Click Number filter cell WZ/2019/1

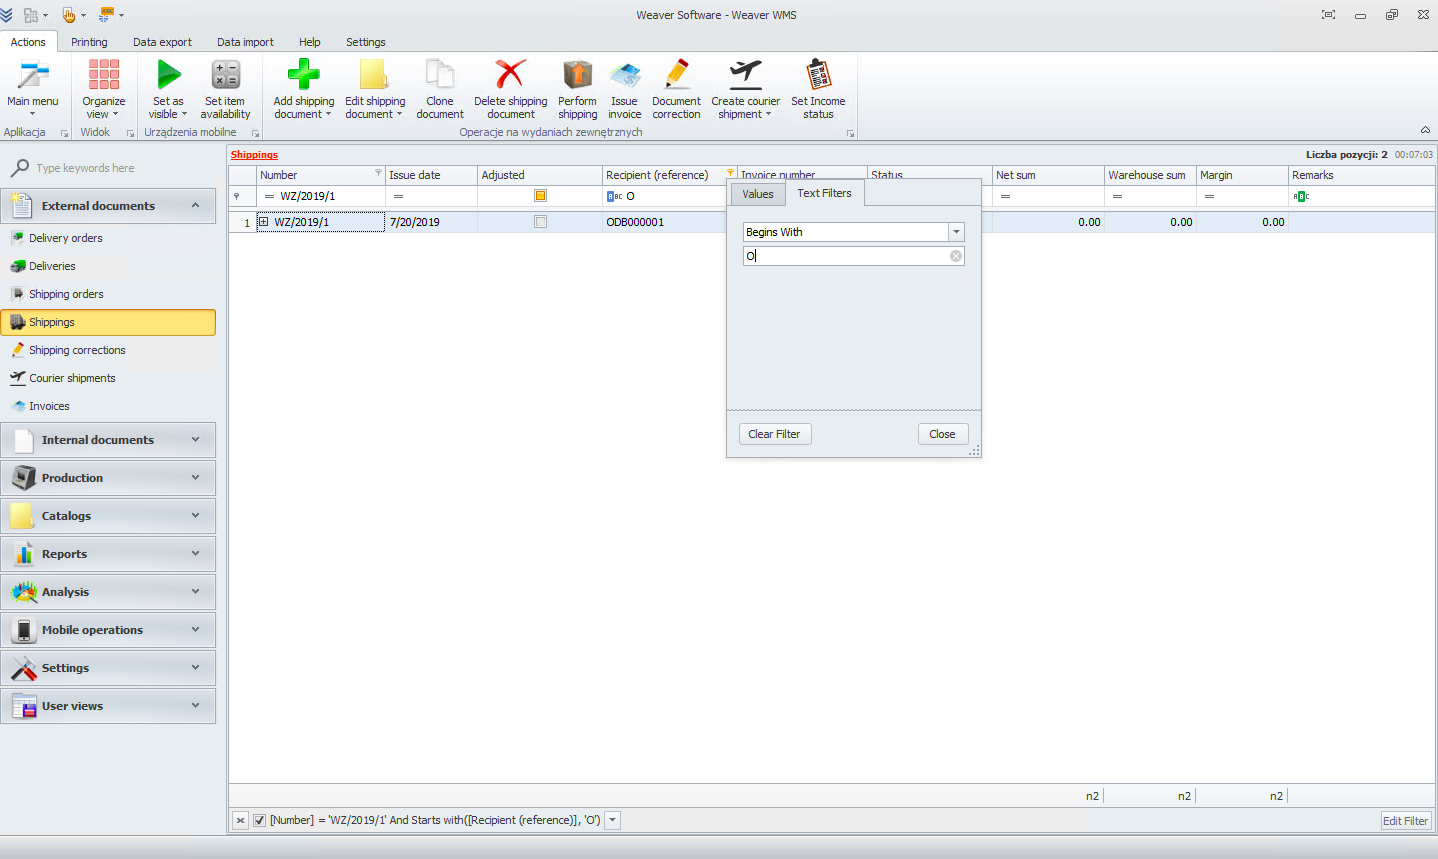coord(320,196)
